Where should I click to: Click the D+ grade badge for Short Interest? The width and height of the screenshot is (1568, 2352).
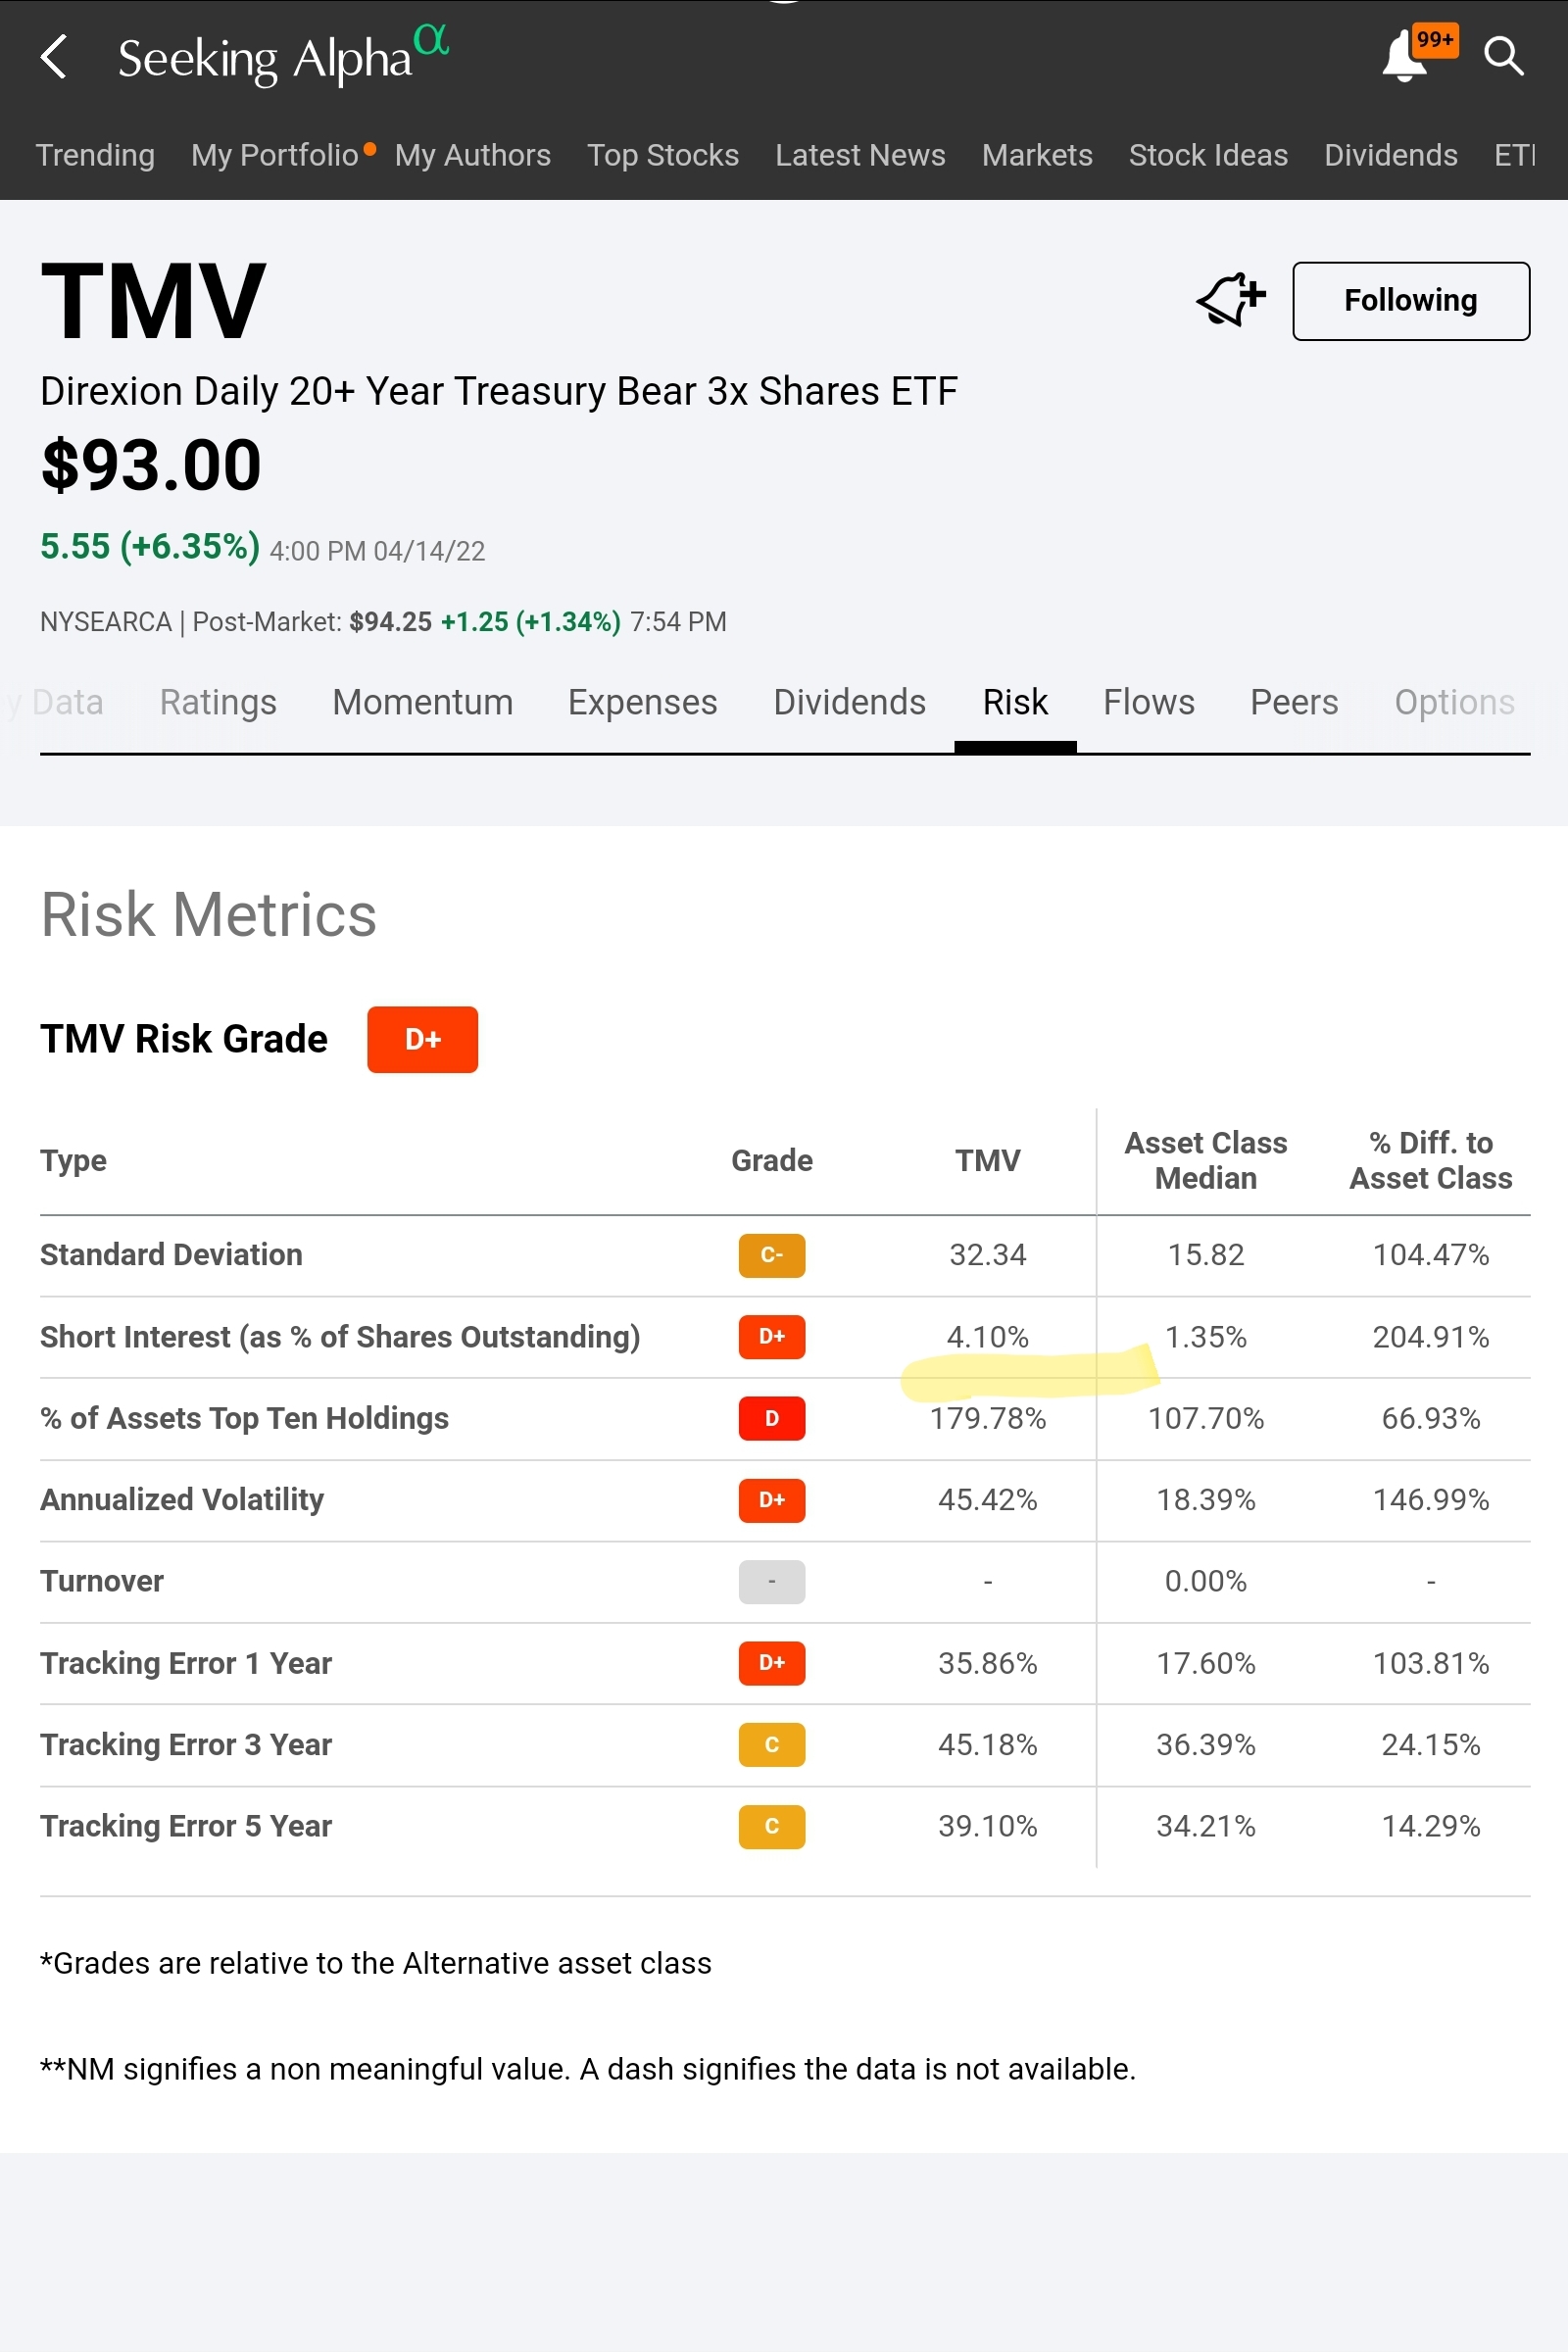coord(771,1337)
